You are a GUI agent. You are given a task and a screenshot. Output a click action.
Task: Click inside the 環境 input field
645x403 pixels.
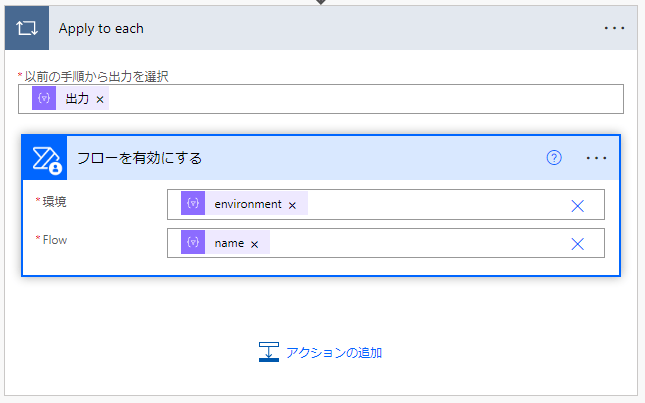[430, 204]
